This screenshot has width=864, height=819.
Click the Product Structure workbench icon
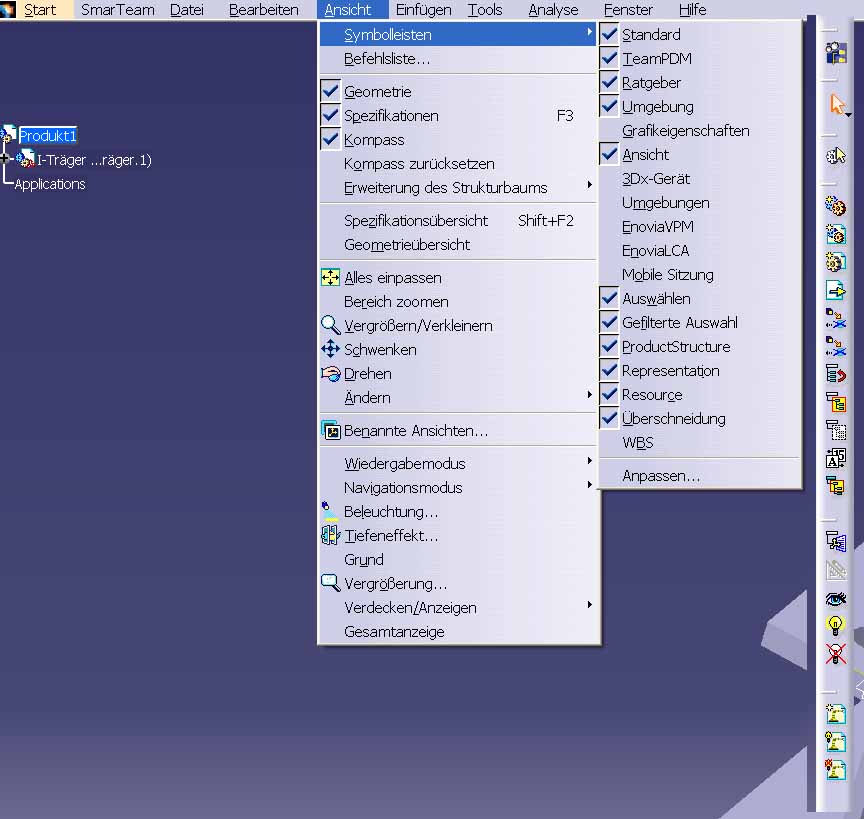[836, 53]
